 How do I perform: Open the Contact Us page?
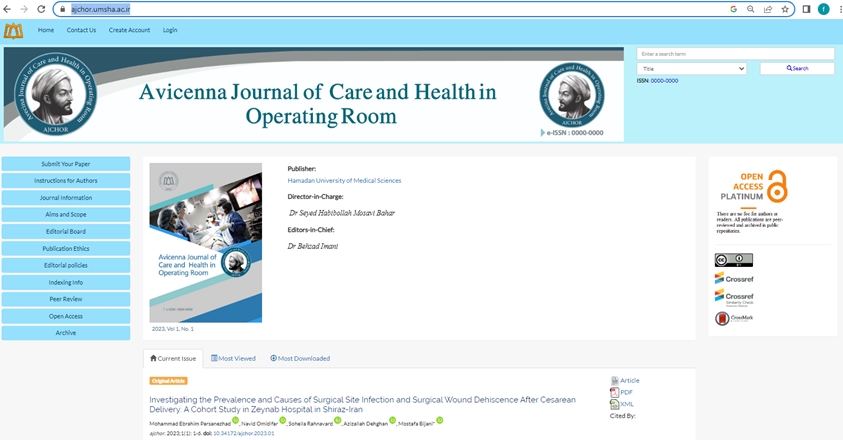(81, 30)
